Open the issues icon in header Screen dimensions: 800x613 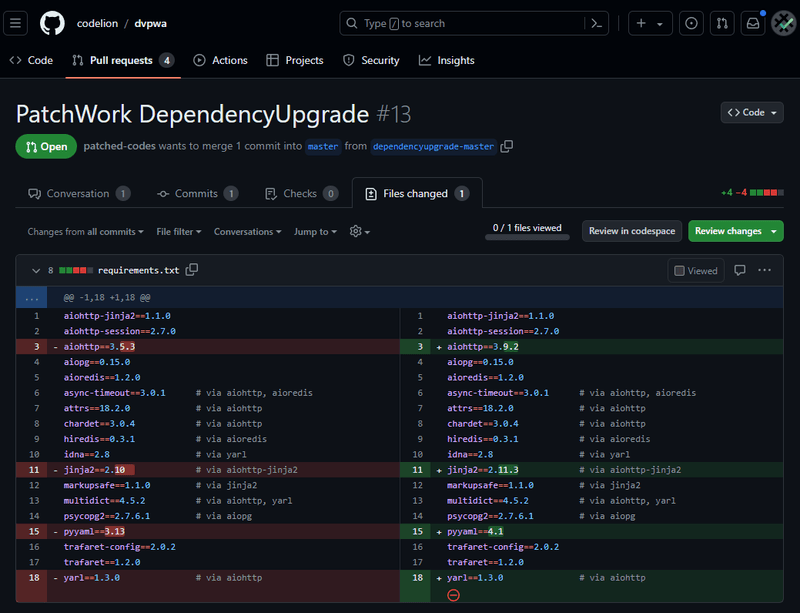tap(691, 23)
